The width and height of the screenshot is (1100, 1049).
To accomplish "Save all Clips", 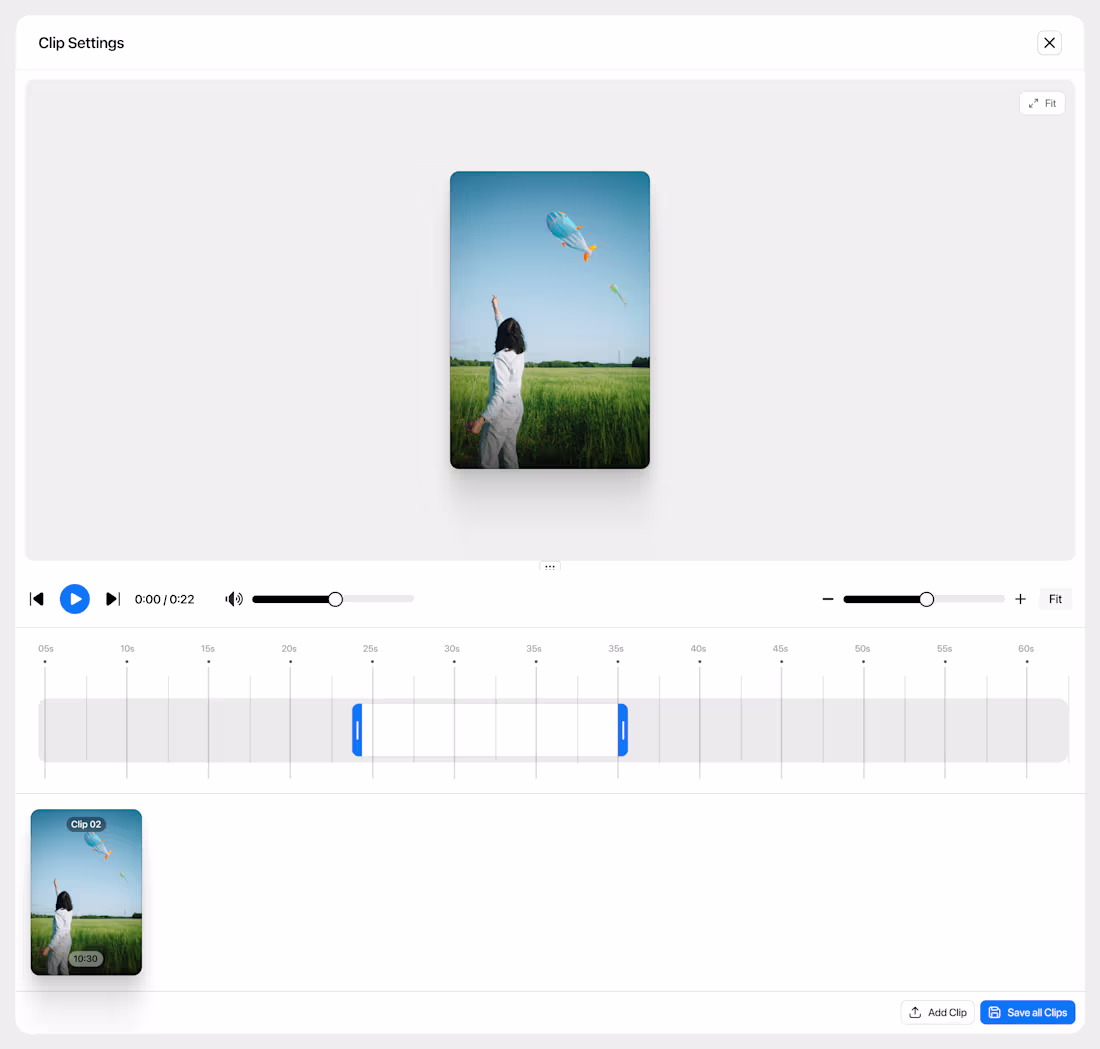I will [x=1027, y=1012].
